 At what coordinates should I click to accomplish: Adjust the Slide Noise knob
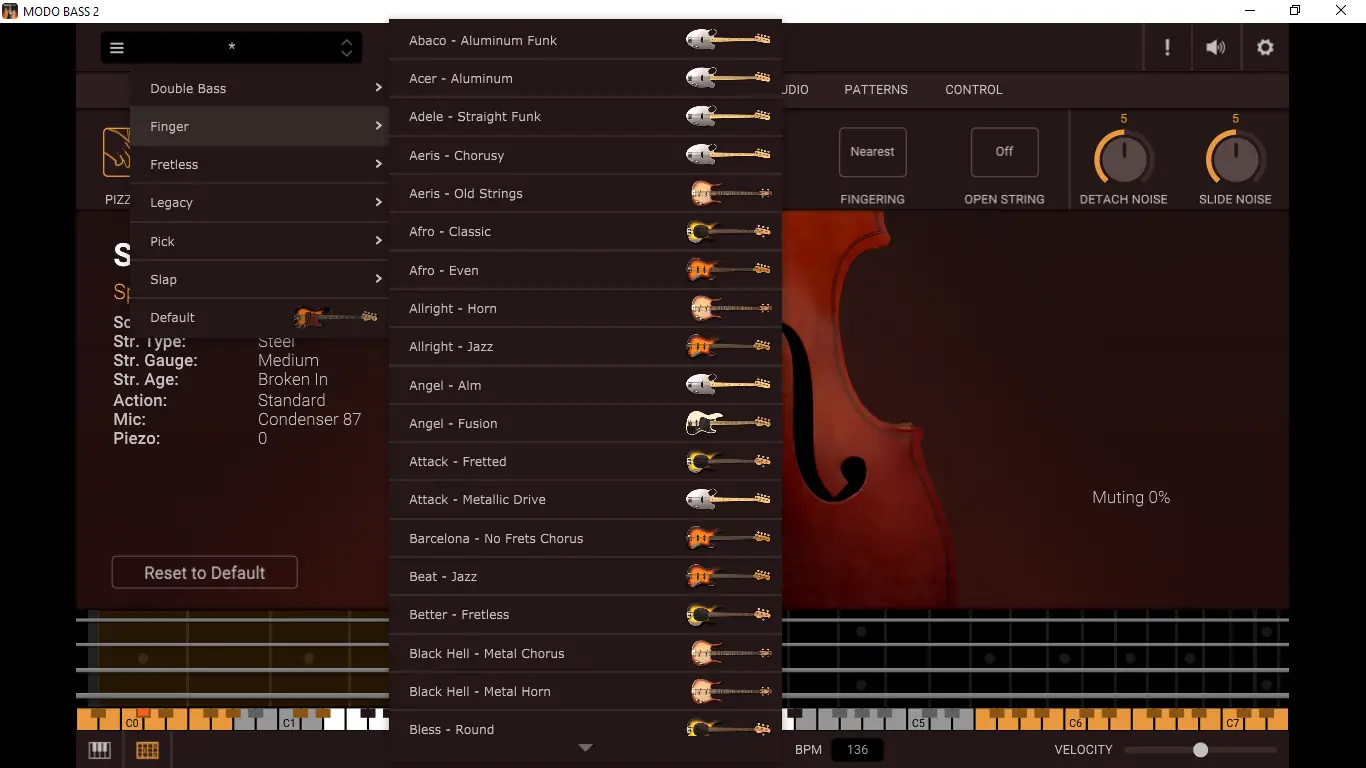click(1235, 158)
